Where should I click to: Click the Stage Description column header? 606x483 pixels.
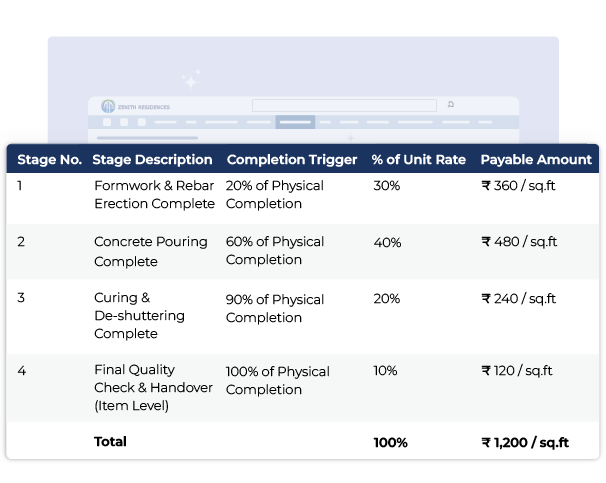click(x=152, y=160)
